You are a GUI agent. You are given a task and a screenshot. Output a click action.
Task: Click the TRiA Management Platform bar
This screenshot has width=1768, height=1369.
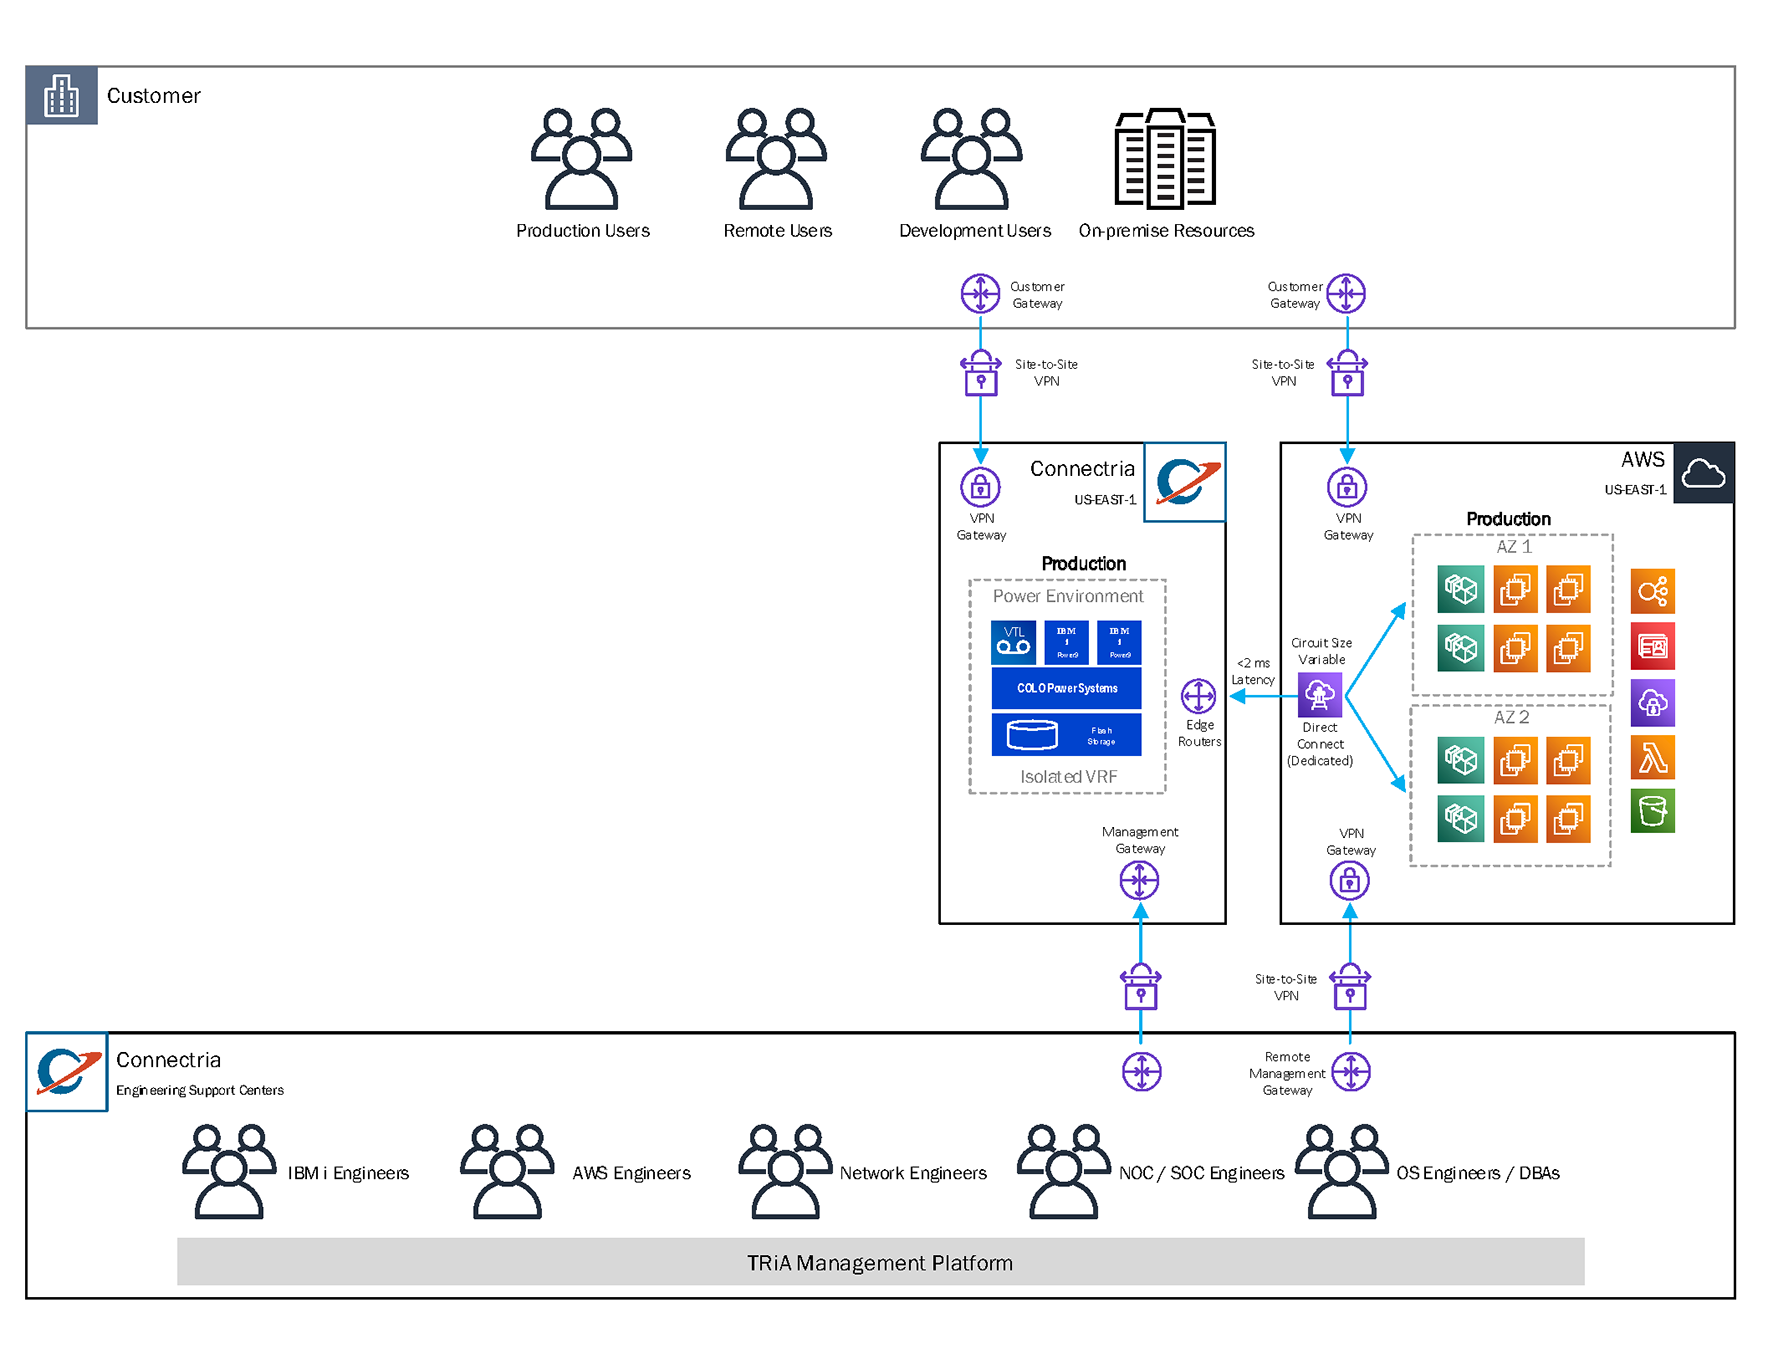pyautogui.click(x=880, y=1262)
